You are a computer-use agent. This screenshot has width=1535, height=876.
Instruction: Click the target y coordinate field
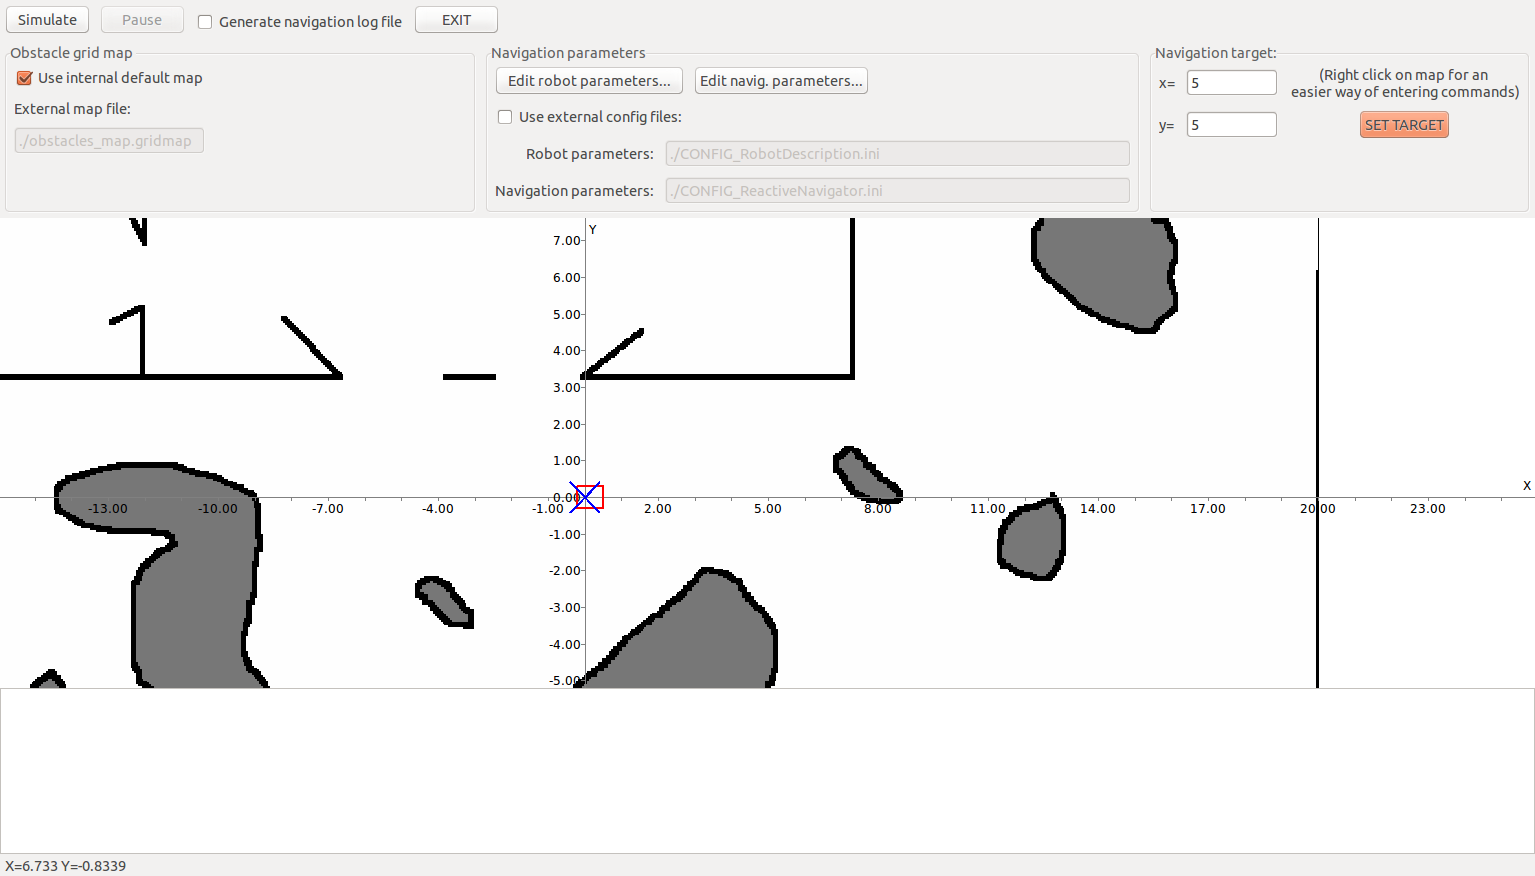point(1231,125)
